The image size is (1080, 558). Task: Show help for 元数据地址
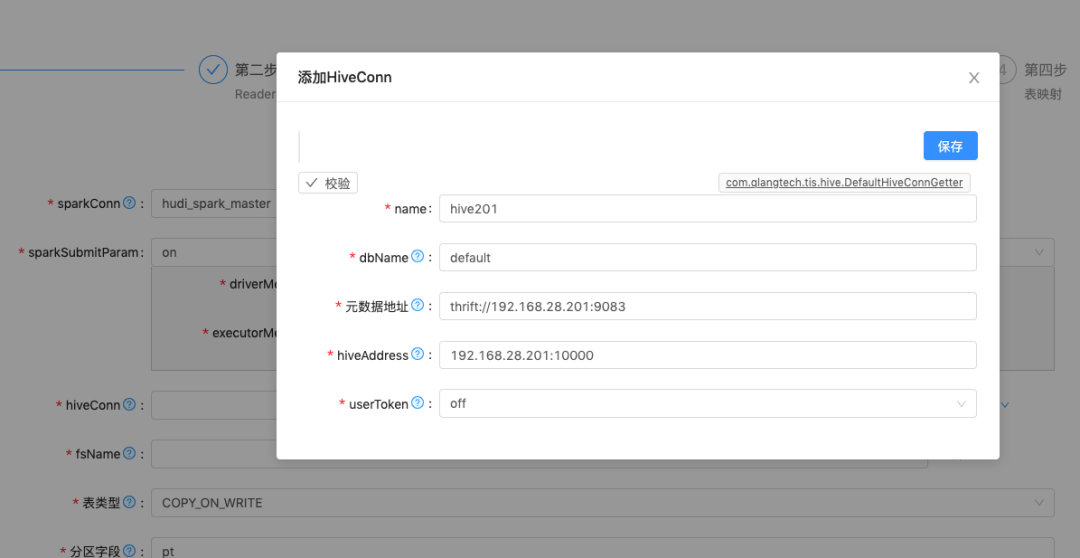click(x=417, y=305)
